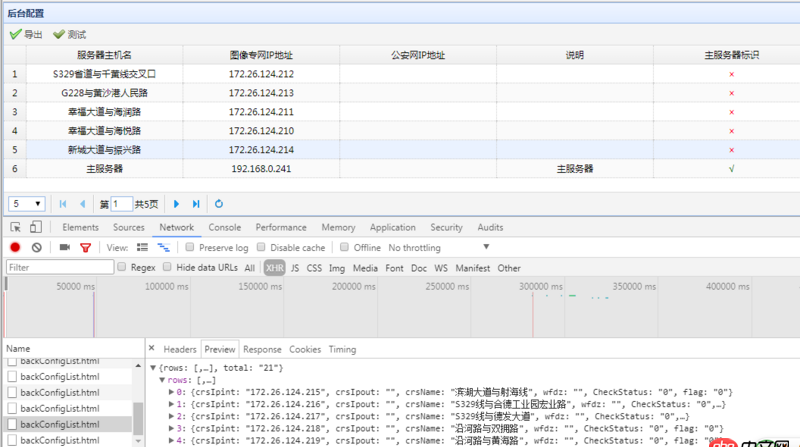
Task: Select table cell 172.26.124.214
Action: click(261, 150)
